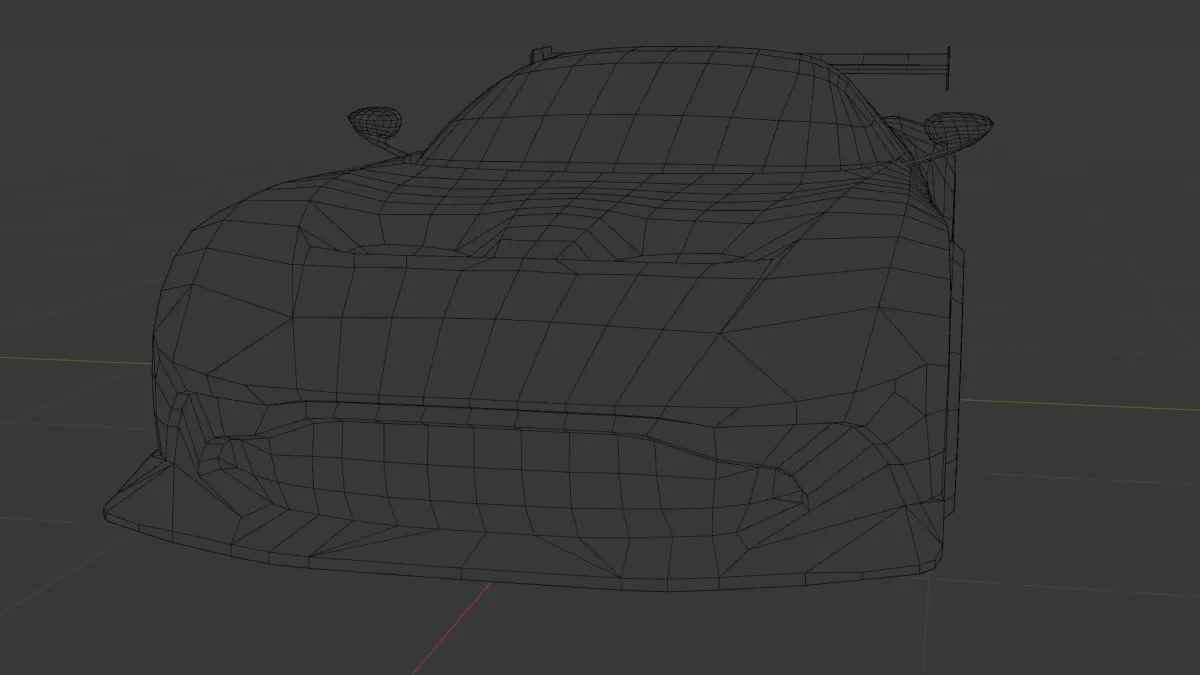
Task: Select the car's left side mirror mesh
Action: 374,124
